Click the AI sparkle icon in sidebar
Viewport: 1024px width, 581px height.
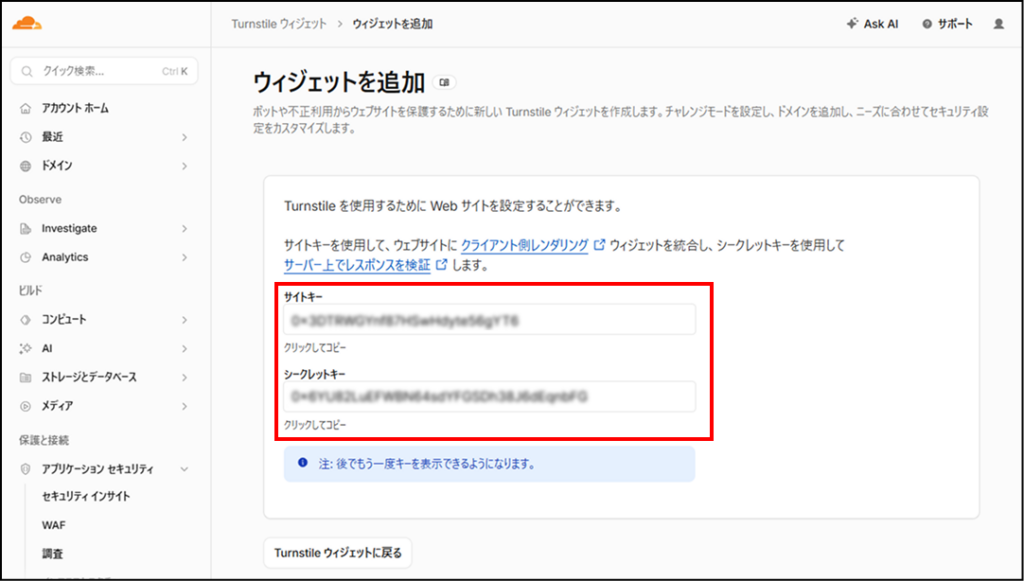(x=25, y=349)
